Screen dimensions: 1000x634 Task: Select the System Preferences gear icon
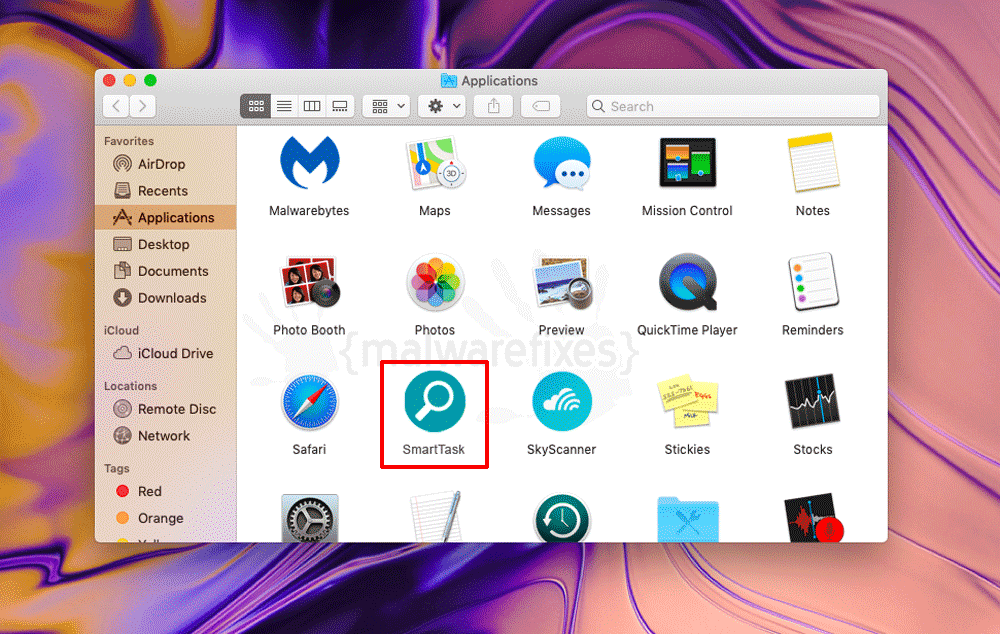point(309,518)
